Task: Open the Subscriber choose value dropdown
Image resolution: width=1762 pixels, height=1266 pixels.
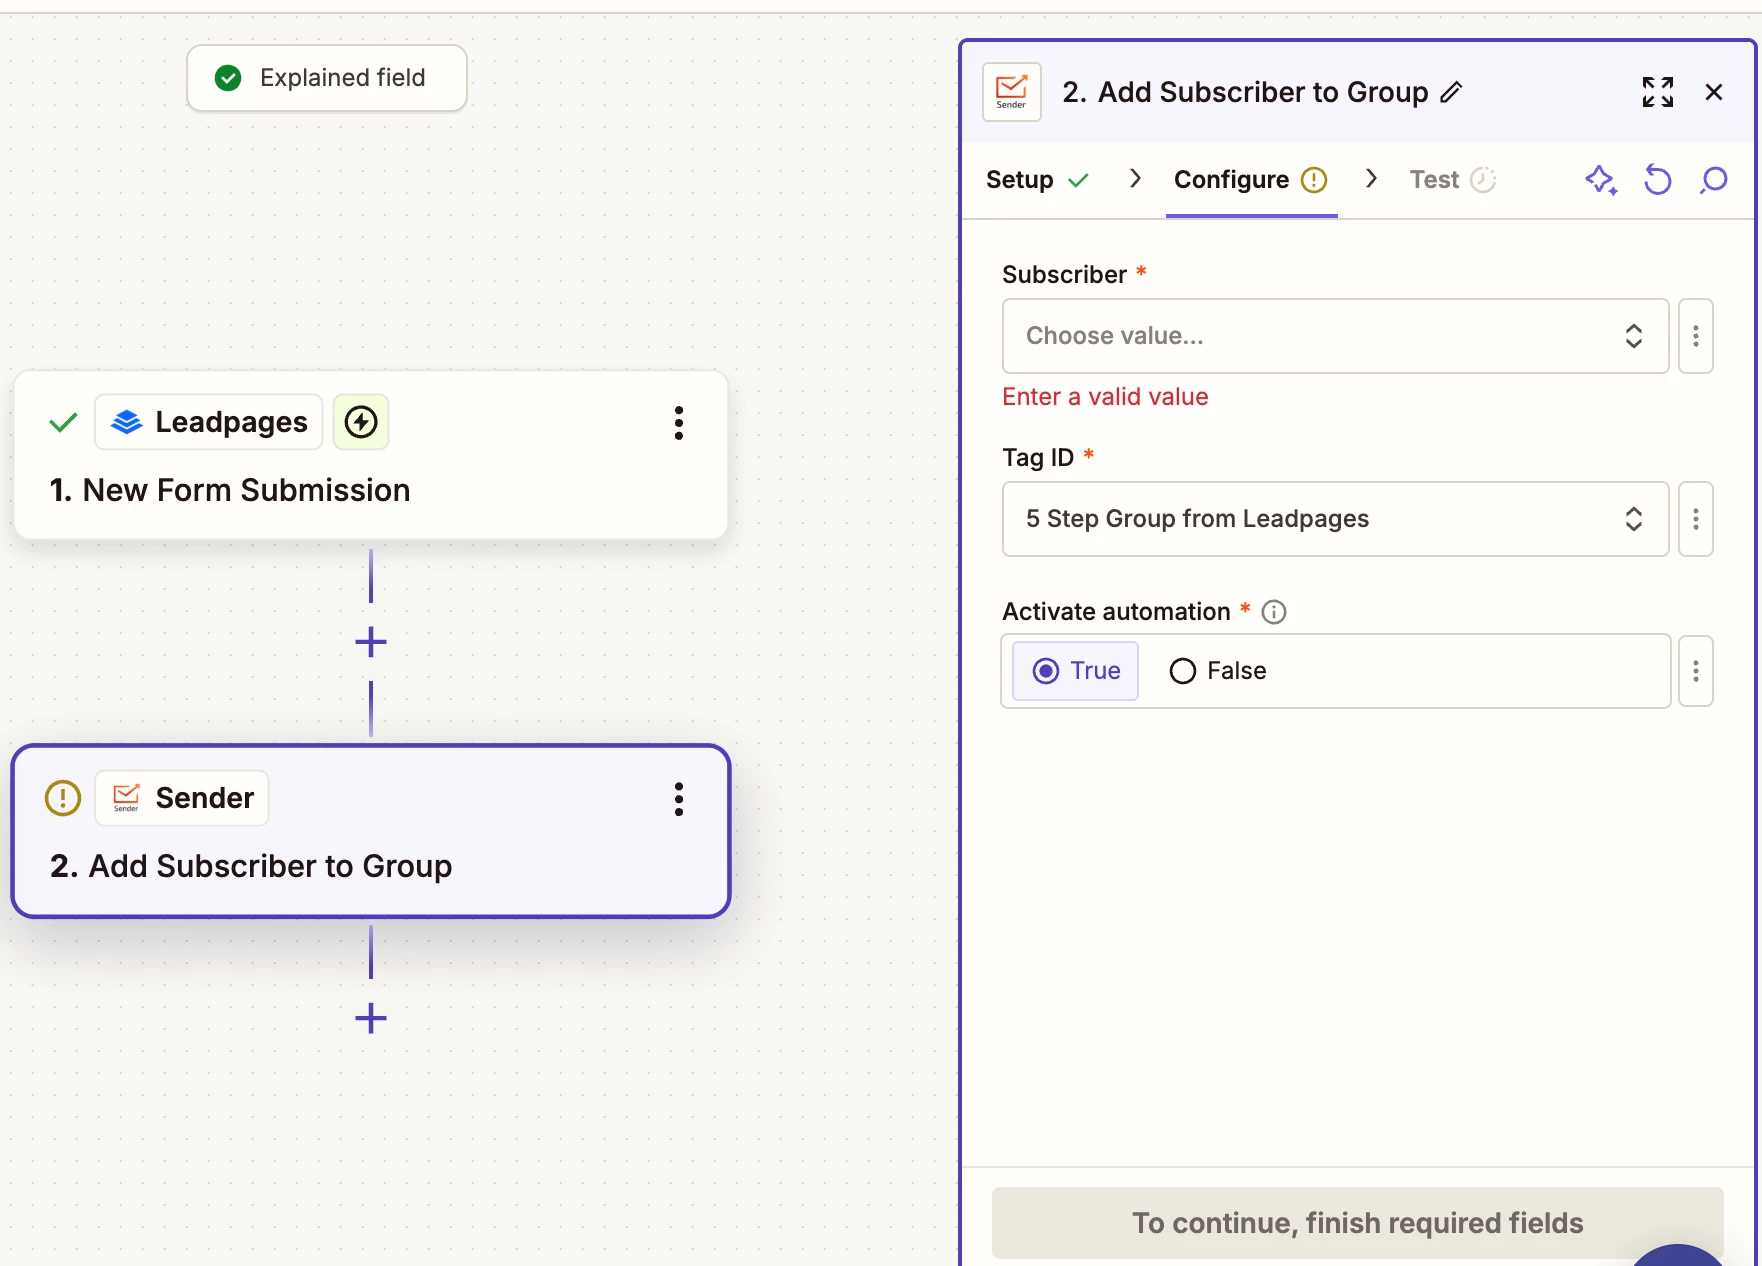Action: tap(1334, 336)
